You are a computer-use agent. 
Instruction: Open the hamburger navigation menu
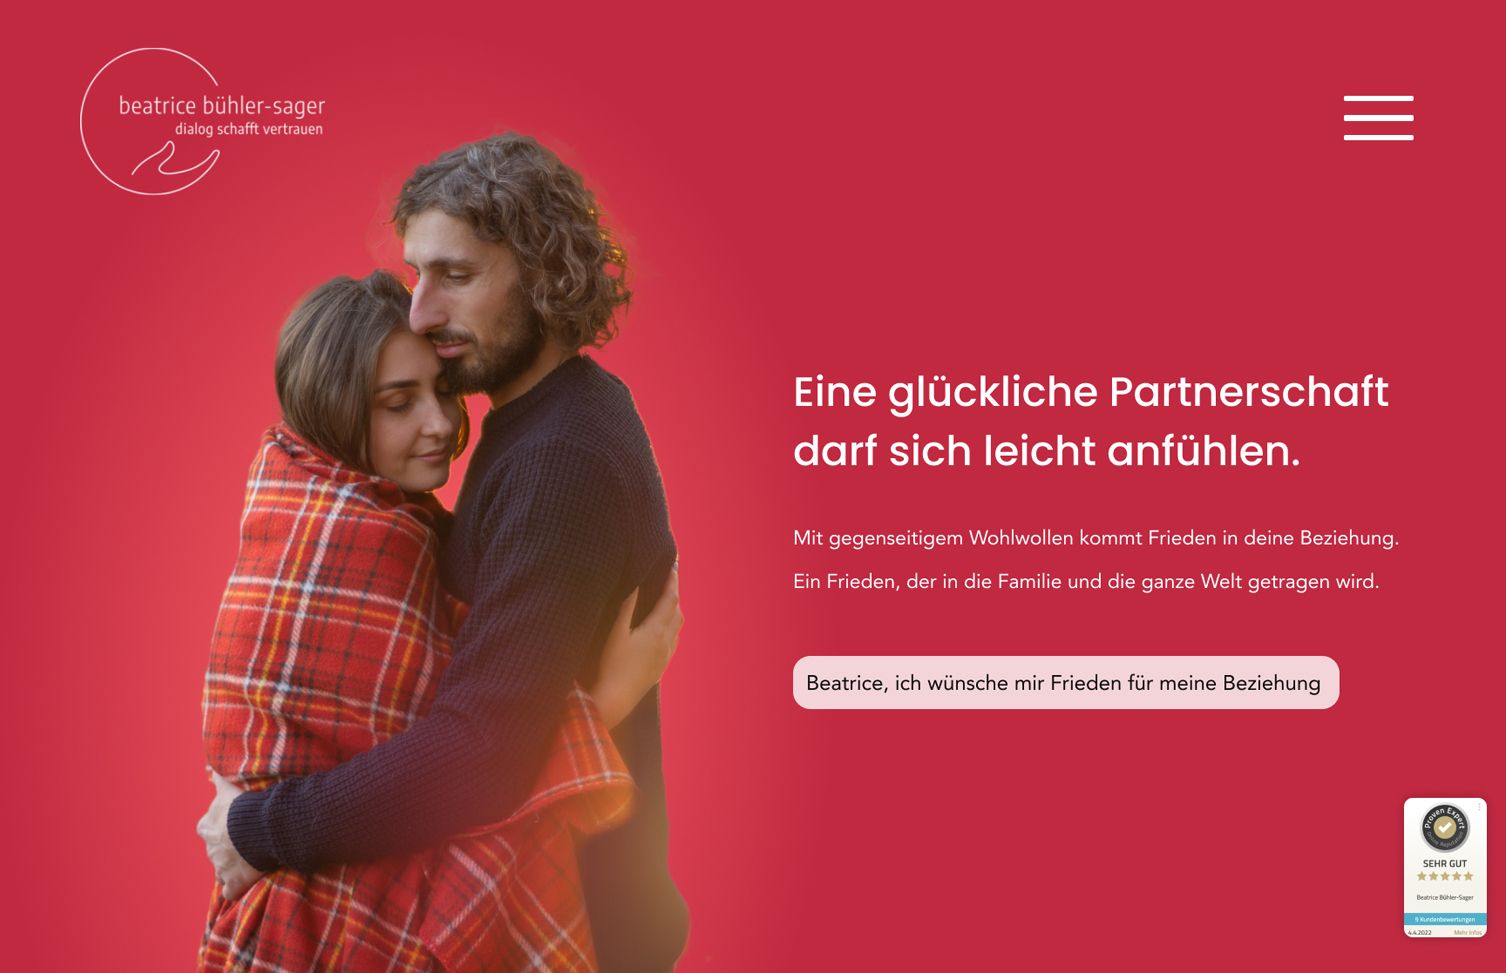pos(1378,118)
